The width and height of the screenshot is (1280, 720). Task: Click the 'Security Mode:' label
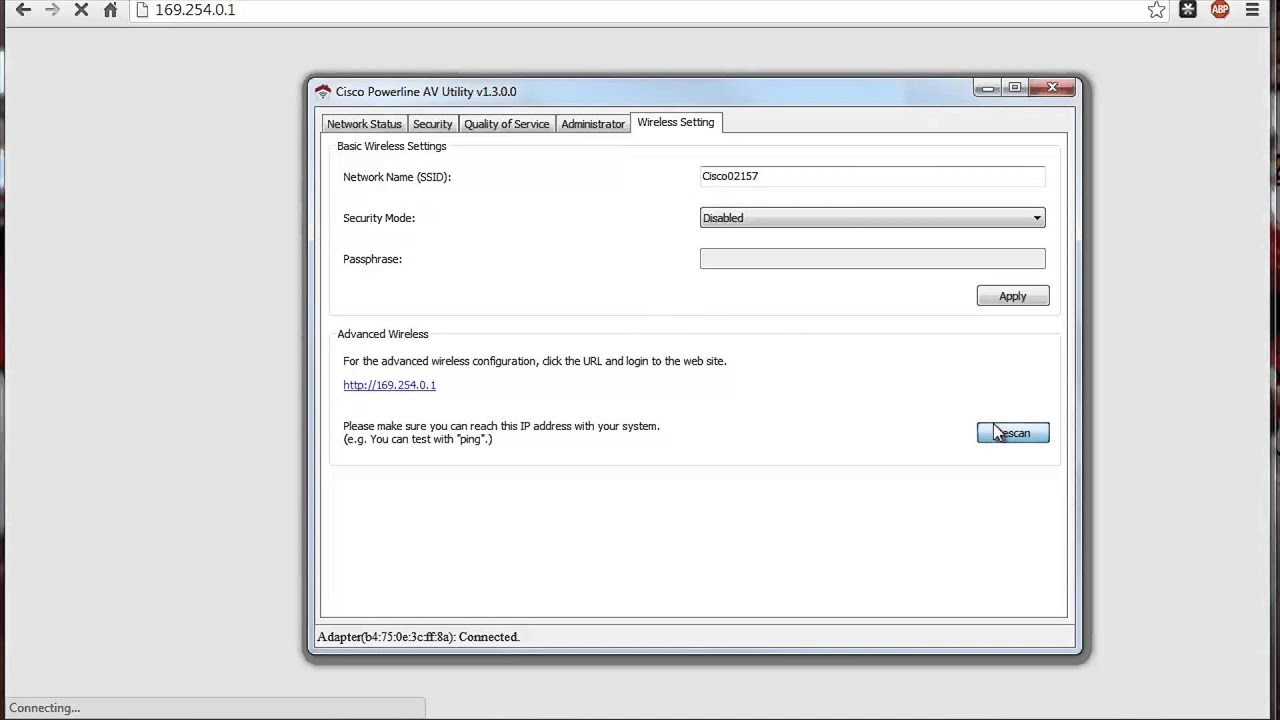point(379,218)
